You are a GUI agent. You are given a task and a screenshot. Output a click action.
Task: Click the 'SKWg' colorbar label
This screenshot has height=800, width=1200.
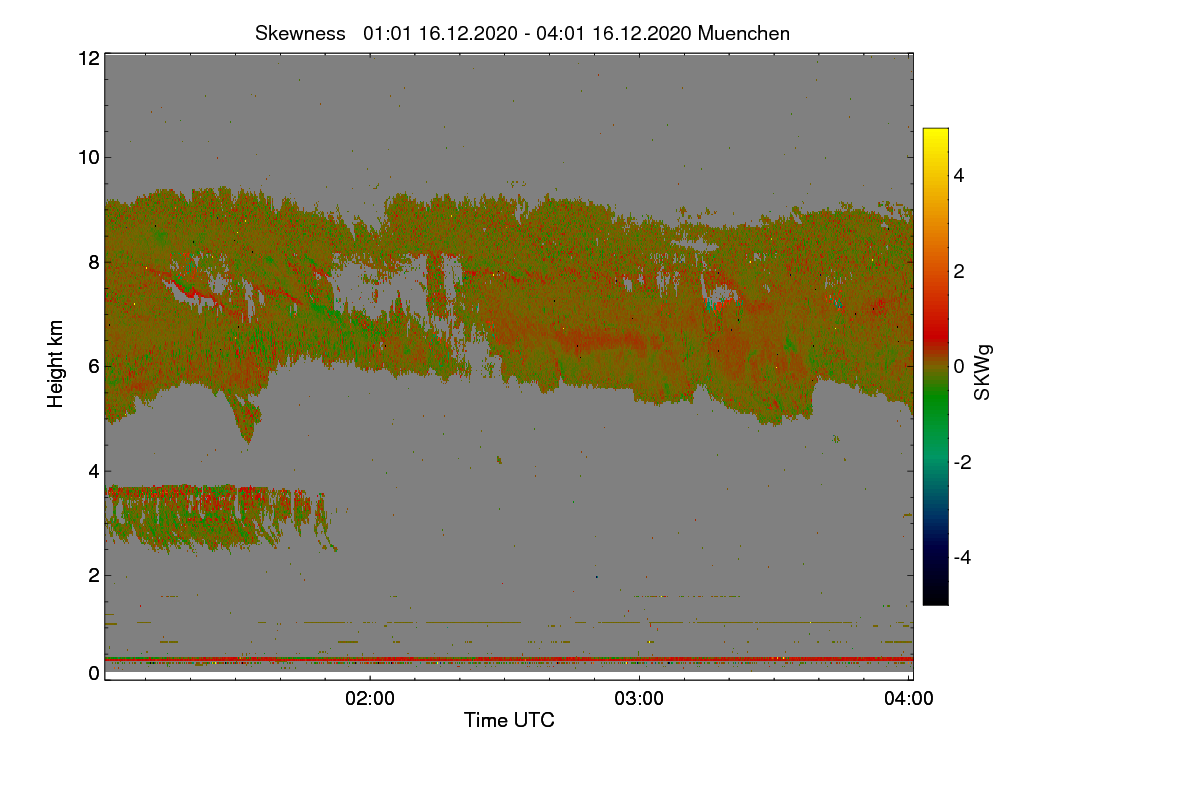coord(984,372)
